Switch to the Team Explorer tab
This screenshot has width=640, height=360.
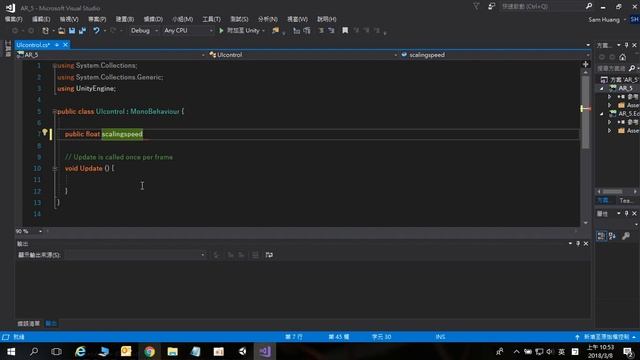coord(625,200)
